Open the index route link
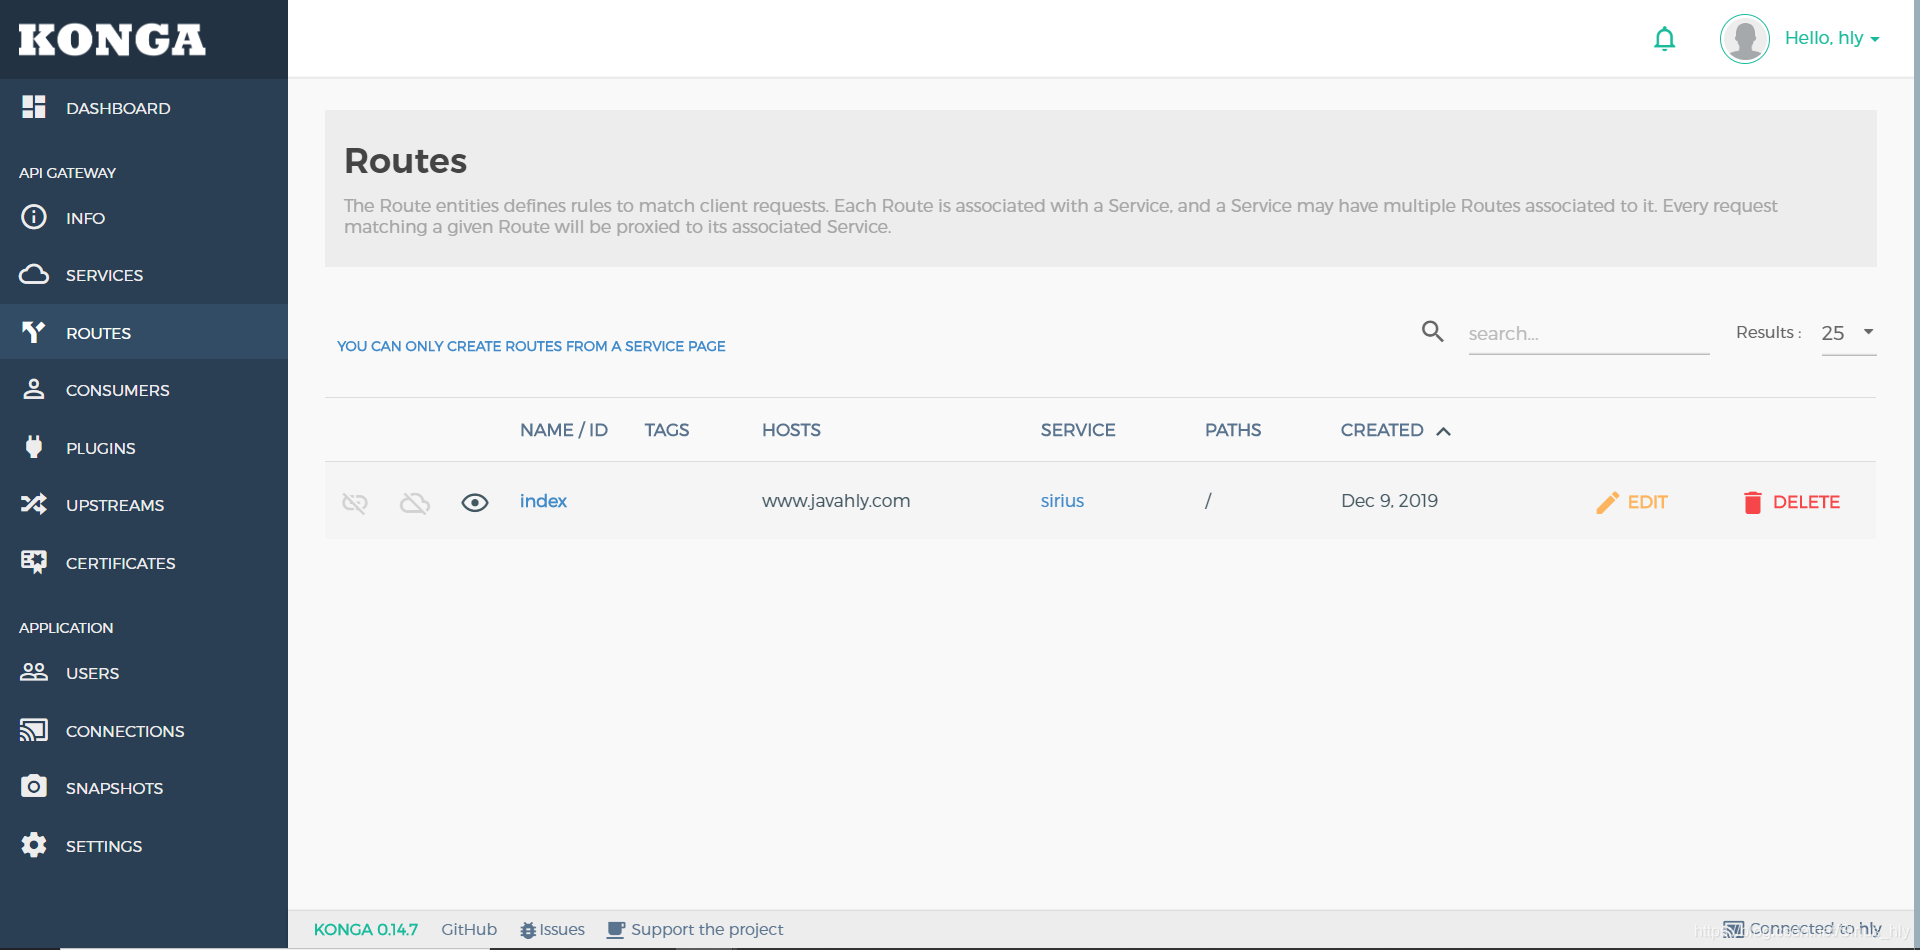The height and width of the screenshot is (950, 1920). 543,501
